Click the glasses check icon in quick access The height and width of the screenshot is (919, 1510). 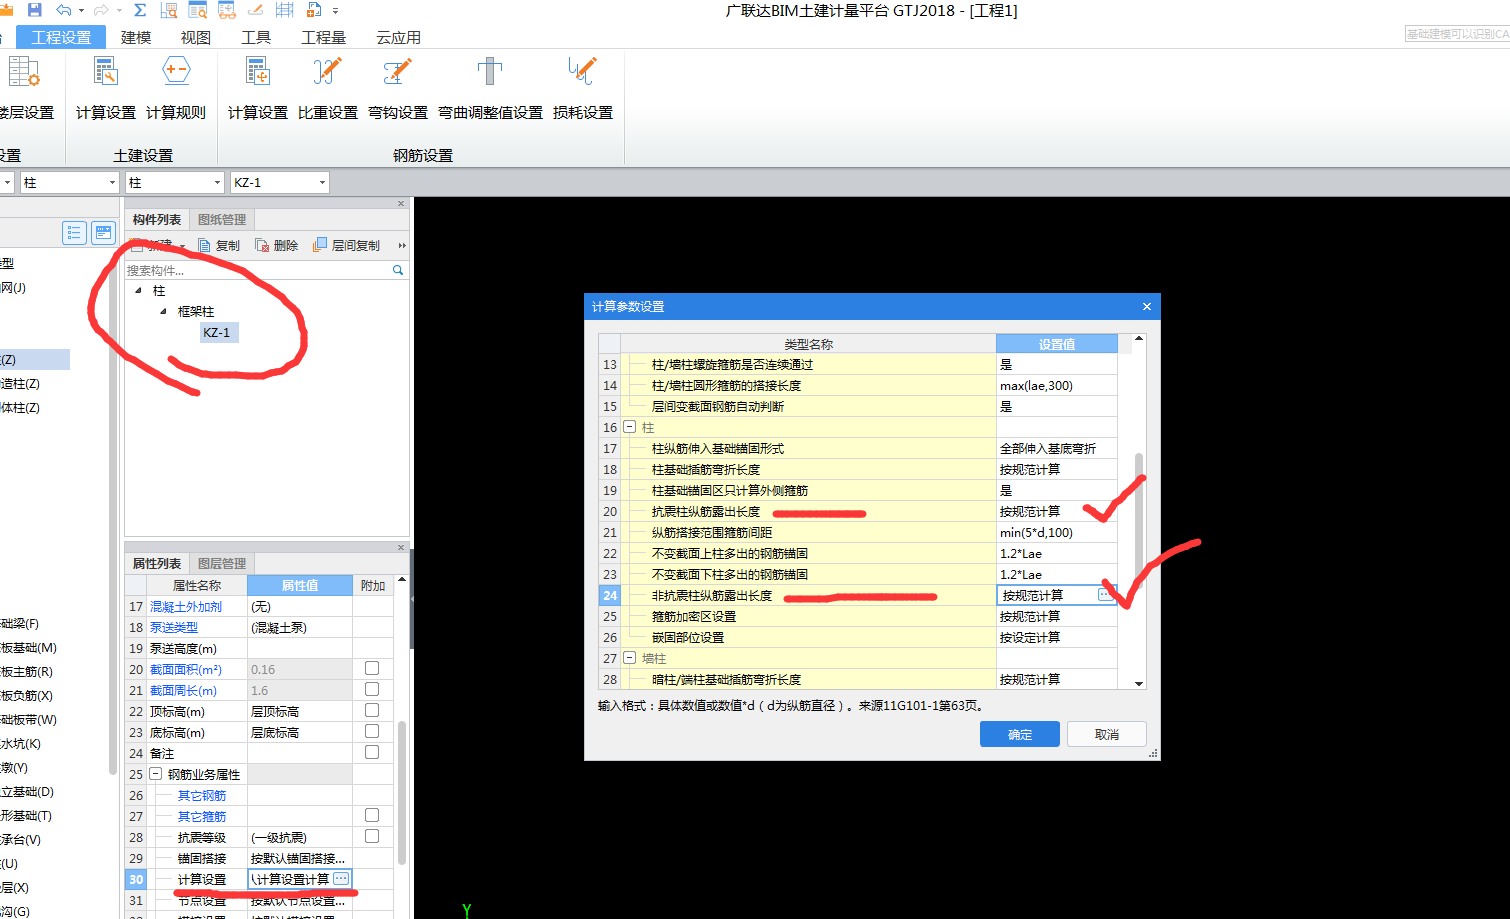[x=227, y=10]
